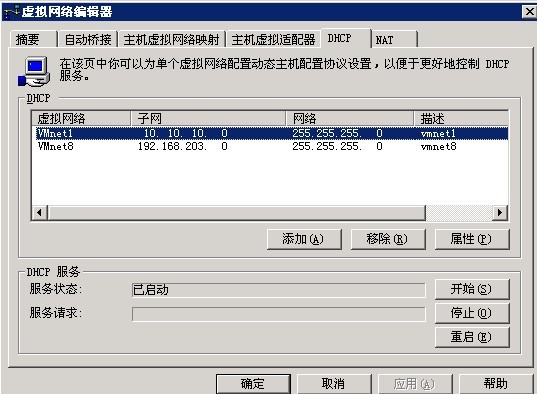Open help with the 帮助 button
This screenshot has height=394, width=537.
pyautogui.click(x=496, y=384)
